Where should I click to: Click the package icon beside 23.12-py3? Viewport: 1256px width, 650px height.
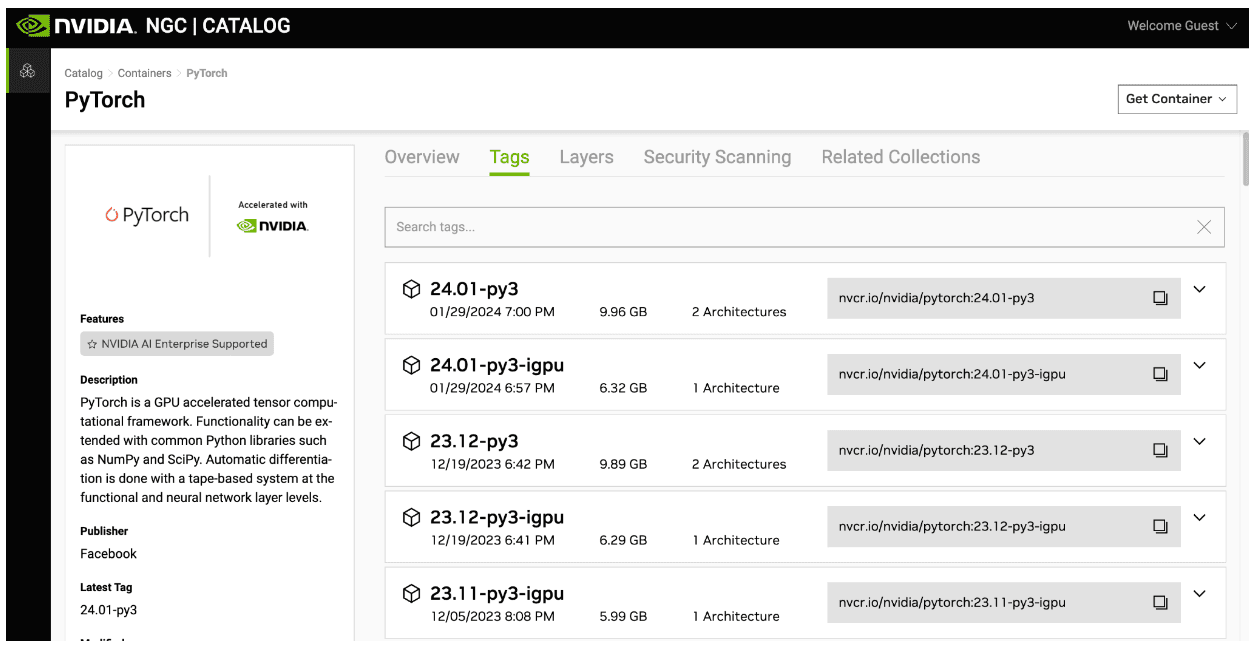coord(411,441)
